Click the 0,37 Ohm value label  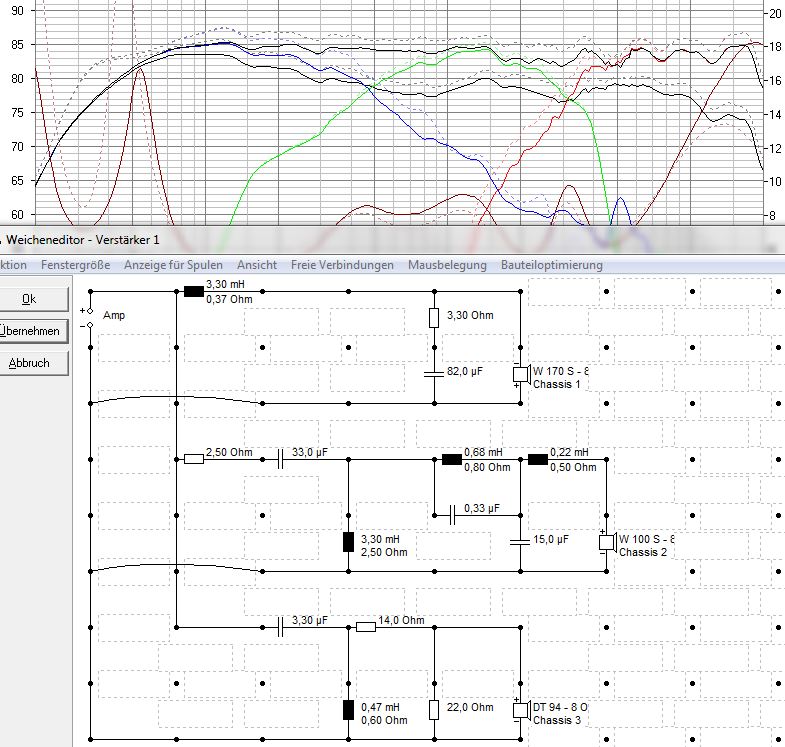point(229,299)
